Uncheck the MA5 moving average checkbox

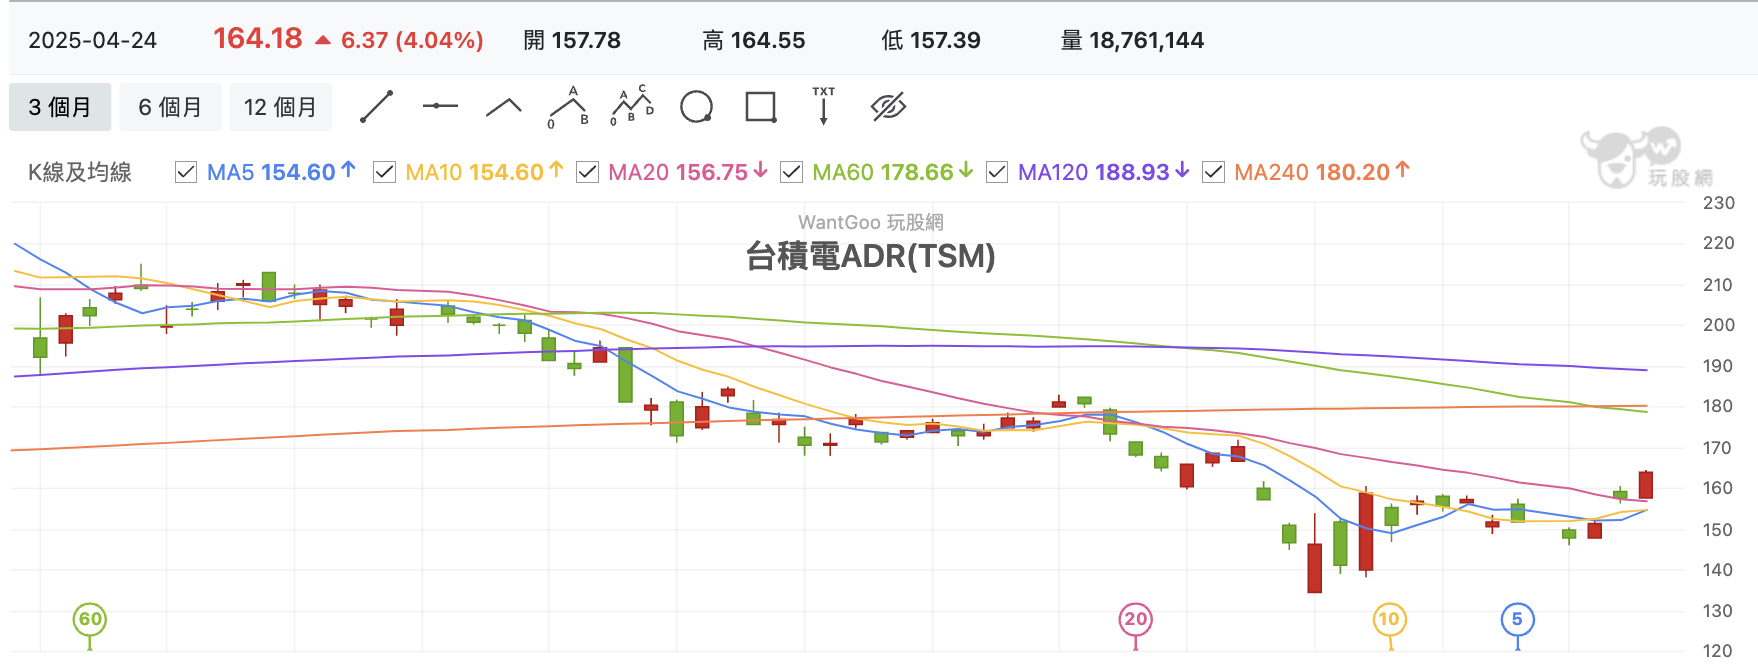[186, 172]
